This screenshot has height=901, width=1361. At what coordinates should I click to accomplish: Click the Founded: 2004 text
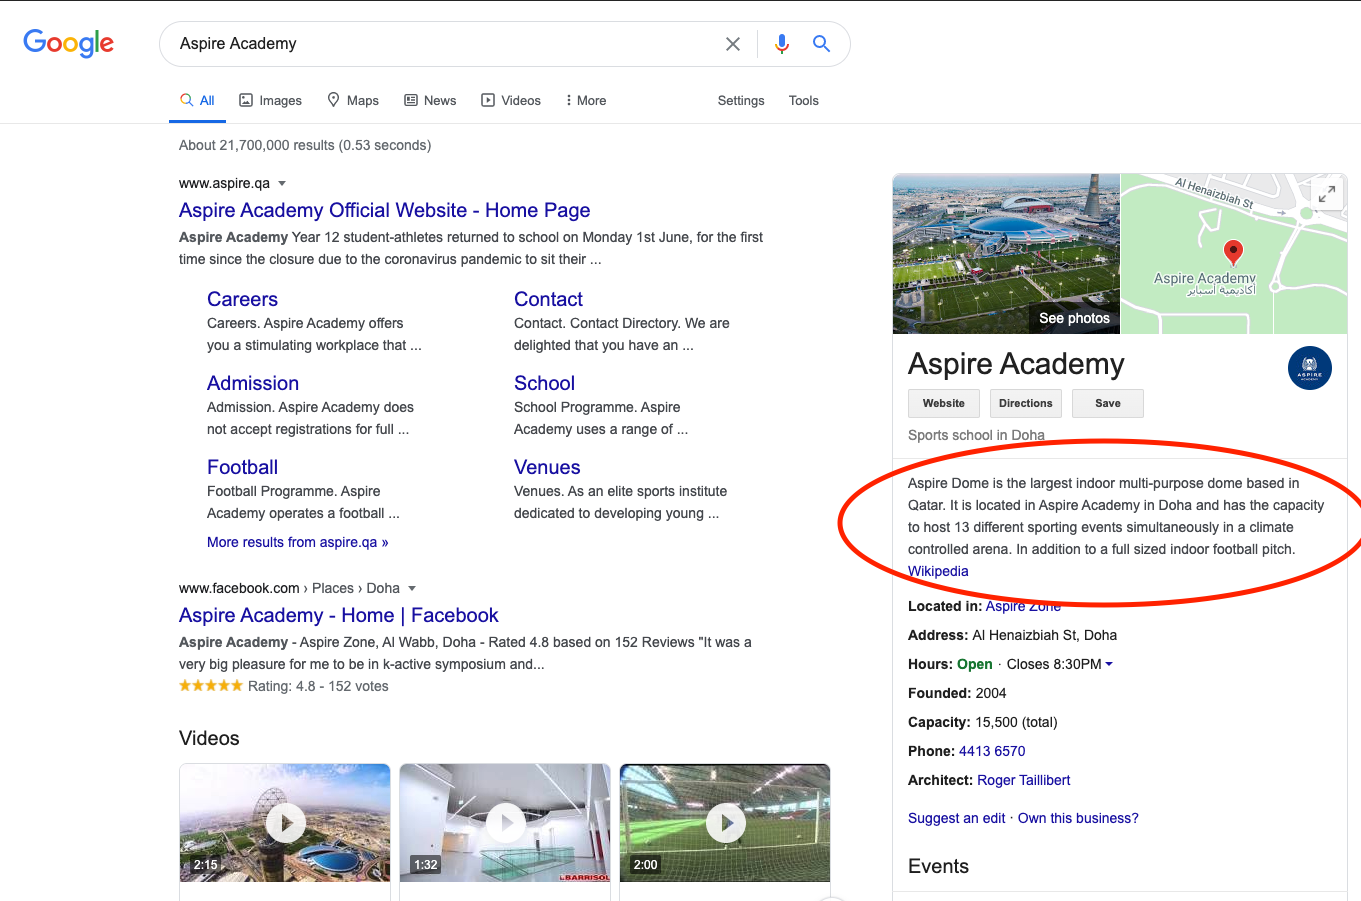pyautogui.click(x=957, y=693)
